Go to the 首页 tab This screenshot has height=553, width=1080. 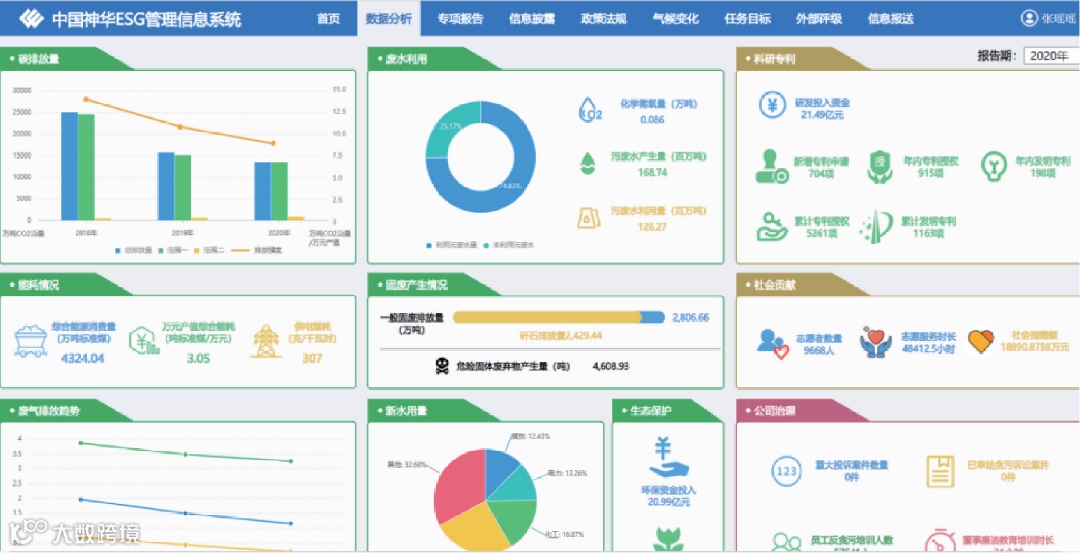pyautogui.click(x=329, y=19)
